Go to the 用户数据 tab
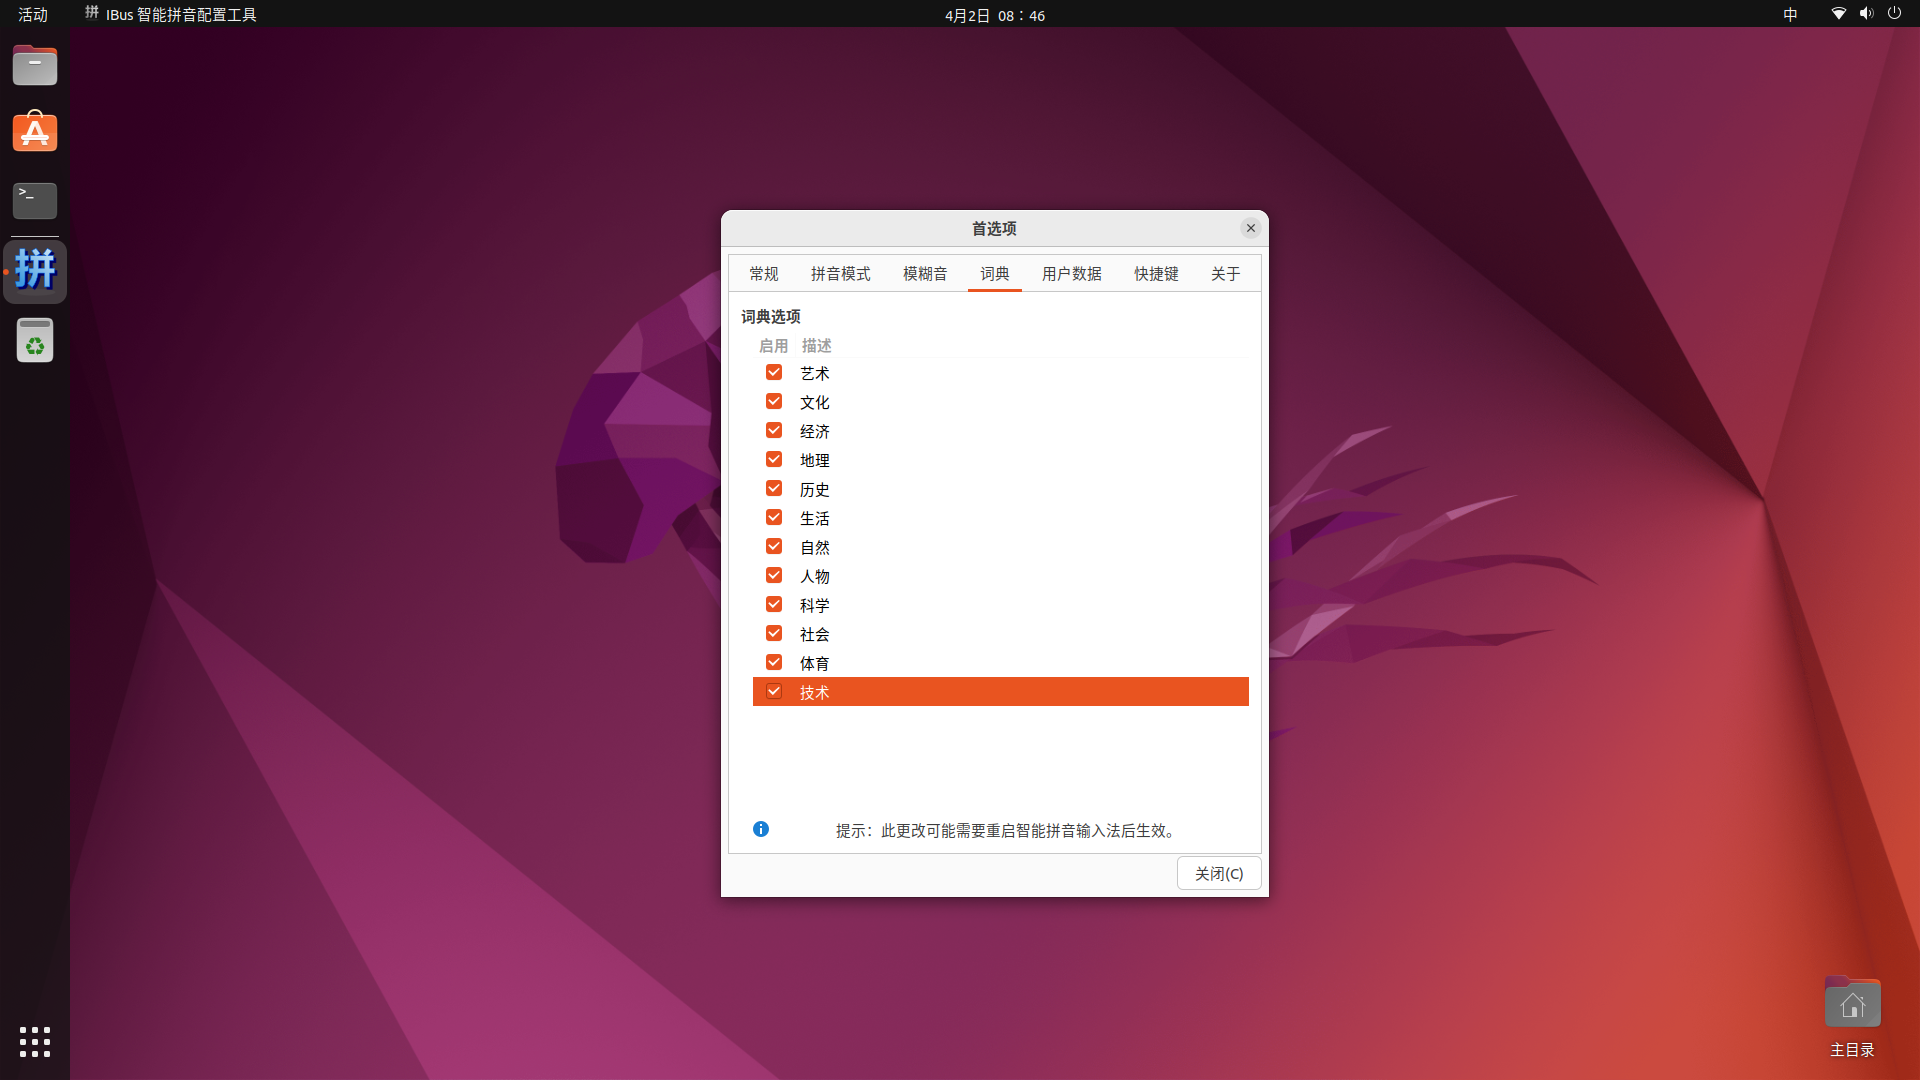The width and height of the screenshot is (1920, 1080). (1071, 273)
